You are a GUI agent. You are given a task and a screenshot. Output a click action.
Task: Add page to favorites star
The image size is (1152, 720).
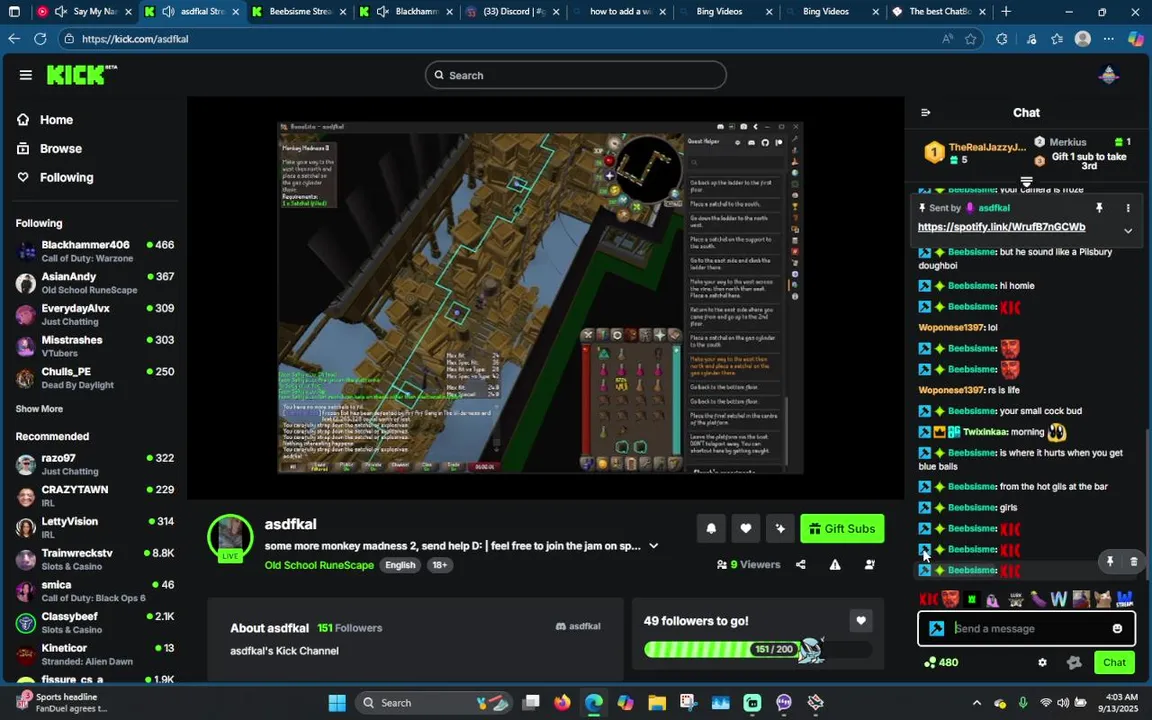pyautogui.click(x=971, y=39)
